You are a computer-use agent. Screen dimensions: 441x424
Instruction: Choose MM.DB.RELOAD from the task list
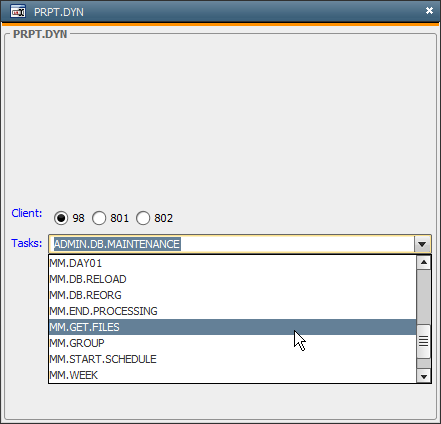click(x=233, y=279)
